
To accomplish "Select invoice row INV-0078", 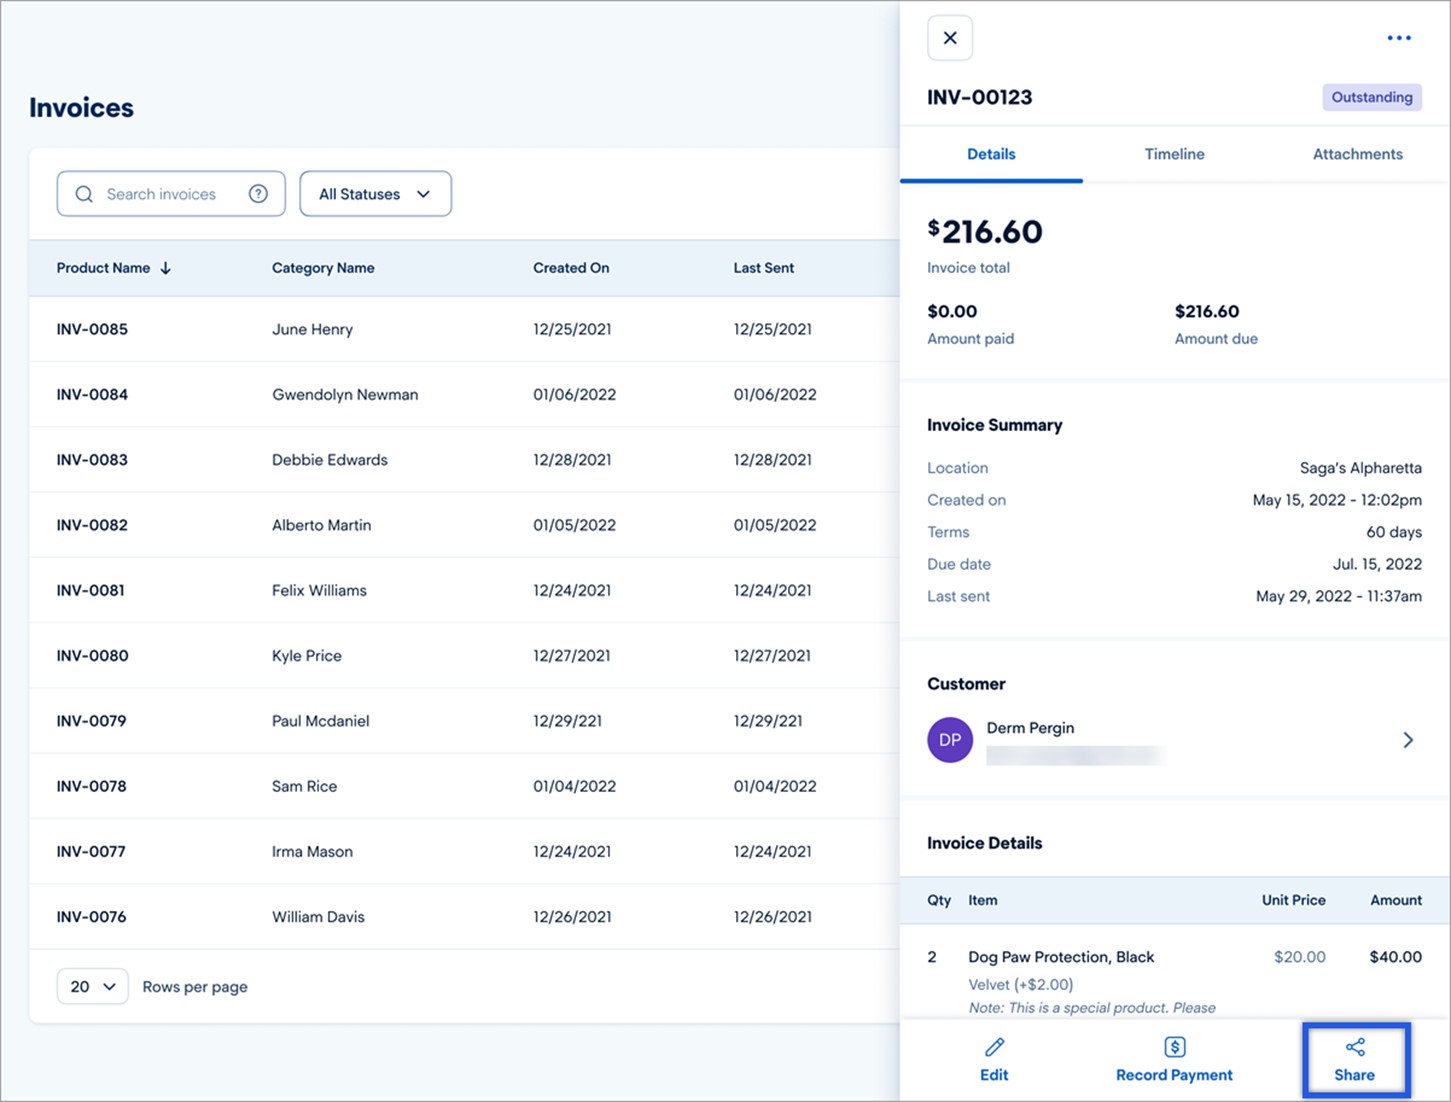I will [464, 786].
